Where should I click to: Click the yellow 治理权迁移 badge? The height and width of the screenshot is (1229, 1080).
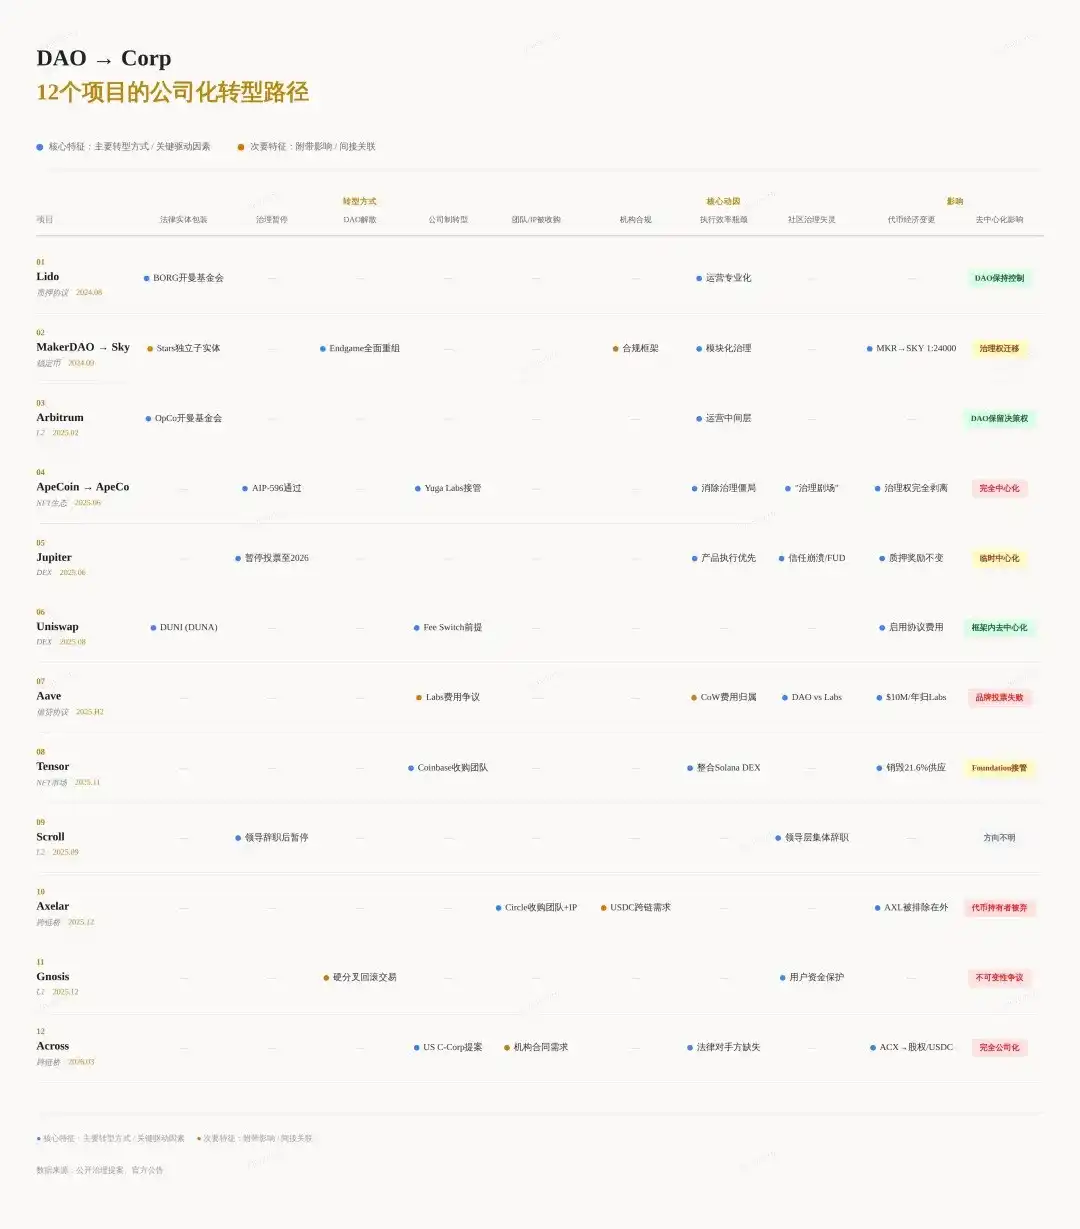999,349
